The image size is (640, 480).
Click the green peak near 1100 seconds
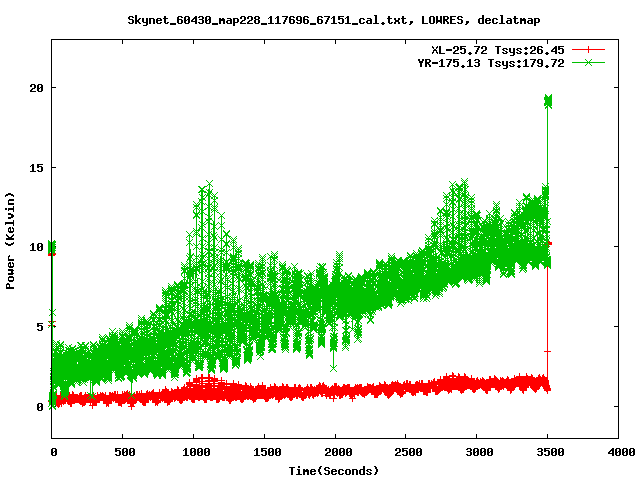tap(209, 184)
